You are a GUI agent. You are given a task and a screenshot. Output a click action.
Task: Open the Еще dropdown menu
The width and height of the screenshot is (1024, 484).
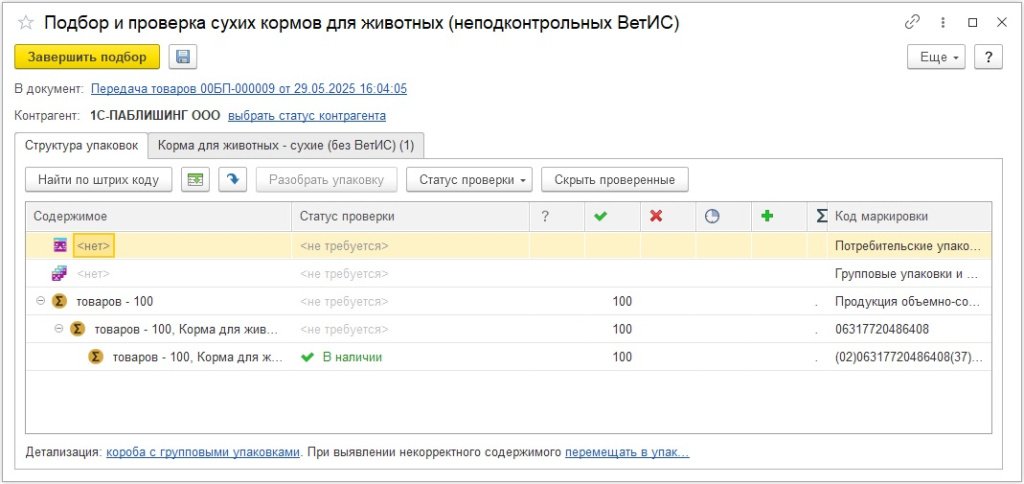[x=936, y=57]
